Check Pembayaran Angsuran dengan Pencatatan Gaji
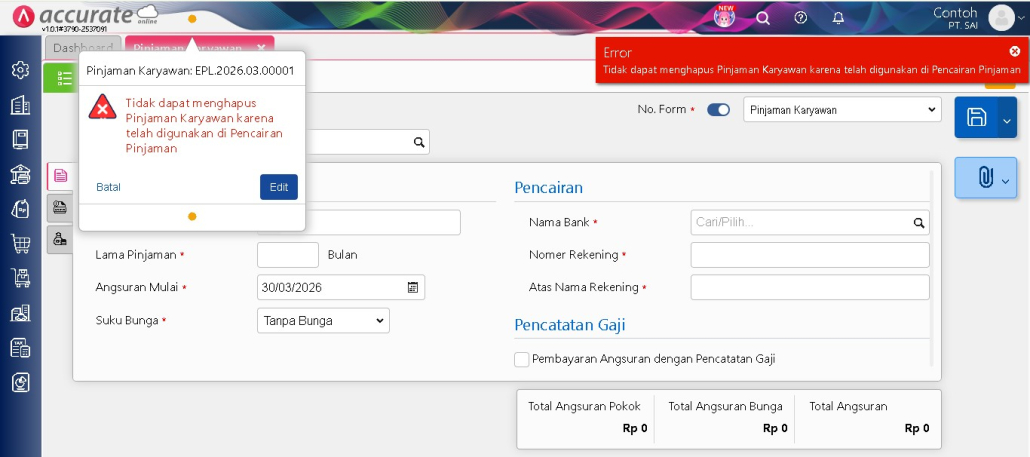This screenshot has width=1030, height=457. (521, 359)
